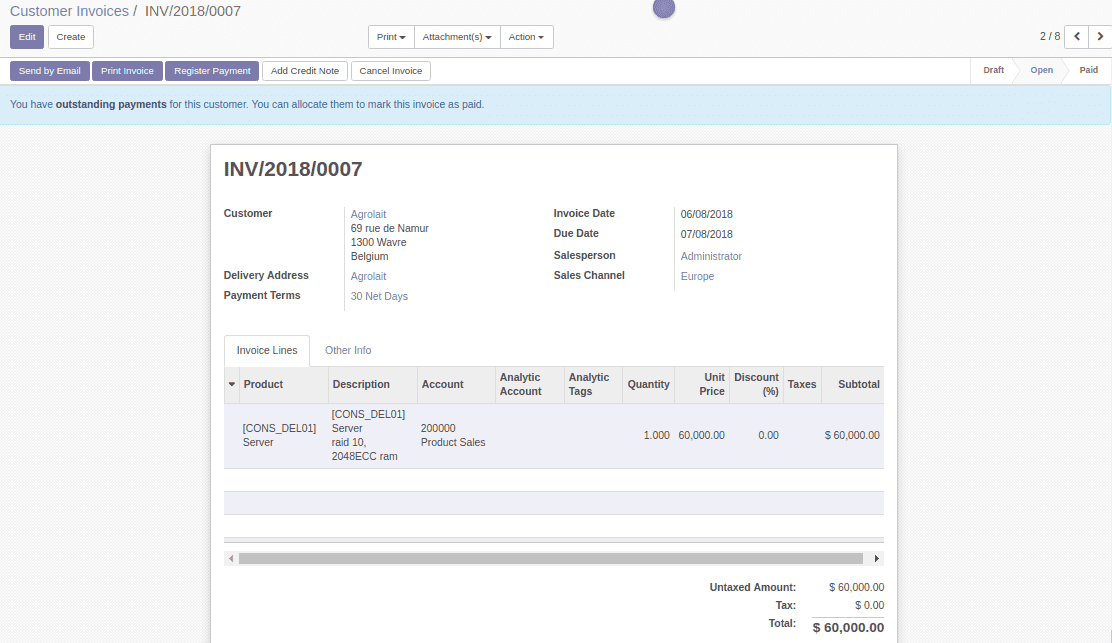Click the Edit button
Image resolution: width=1112 pixels, height=643 pixels.
coord(26,36)
